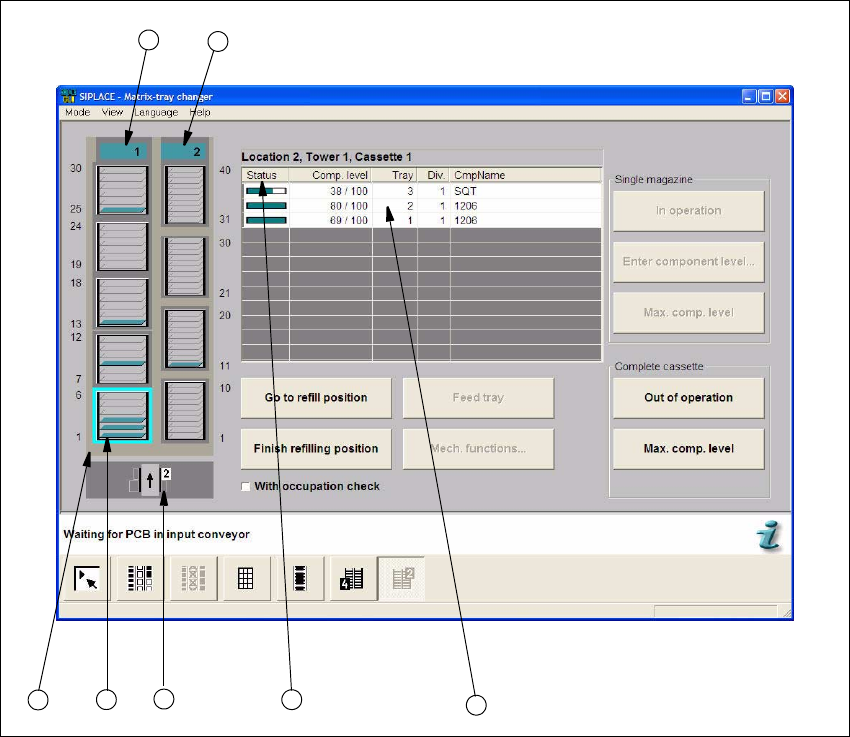This screenshot has width=850, height=737.
Task: Click the greyed crossed-out feeder toolbar icon
Action: tap(192, 580)
